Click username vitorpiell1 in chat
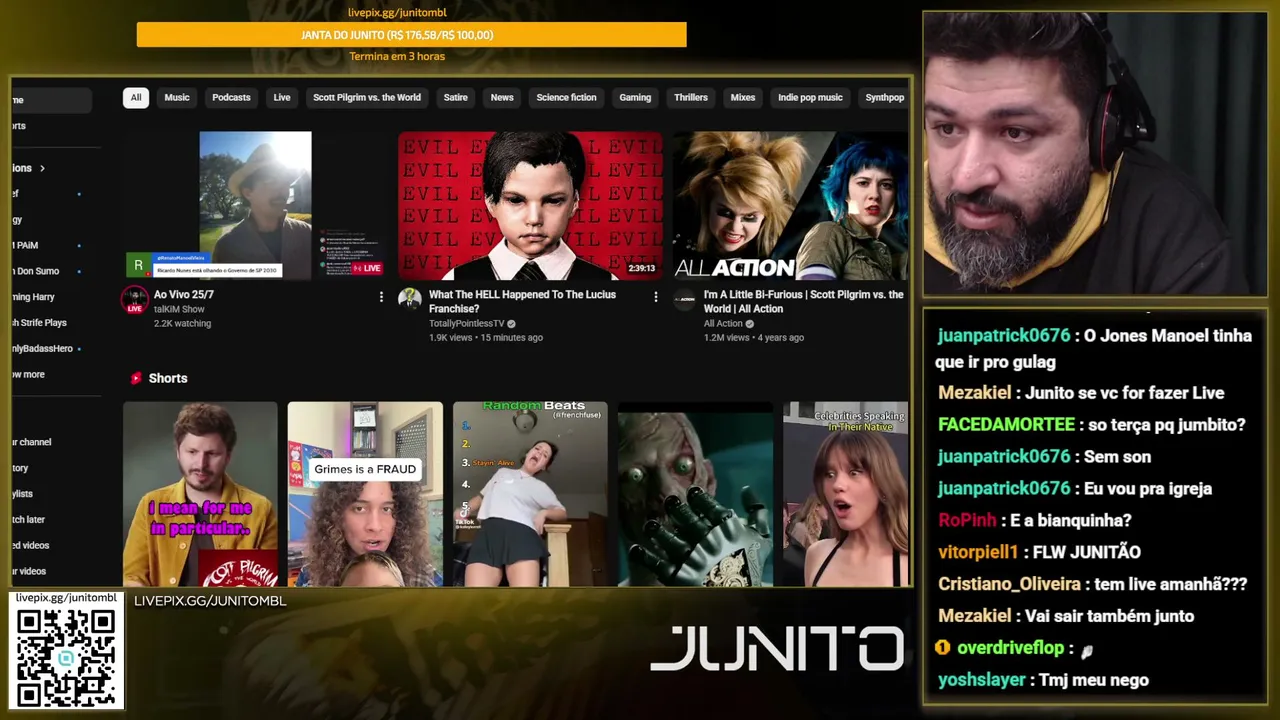 (x=978, y=552)
